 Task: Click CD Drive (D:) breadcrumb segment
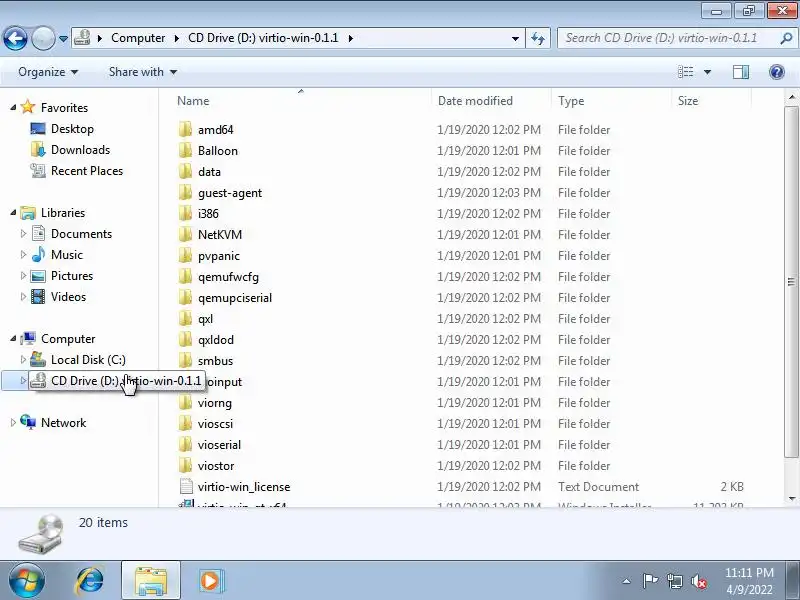263,38
